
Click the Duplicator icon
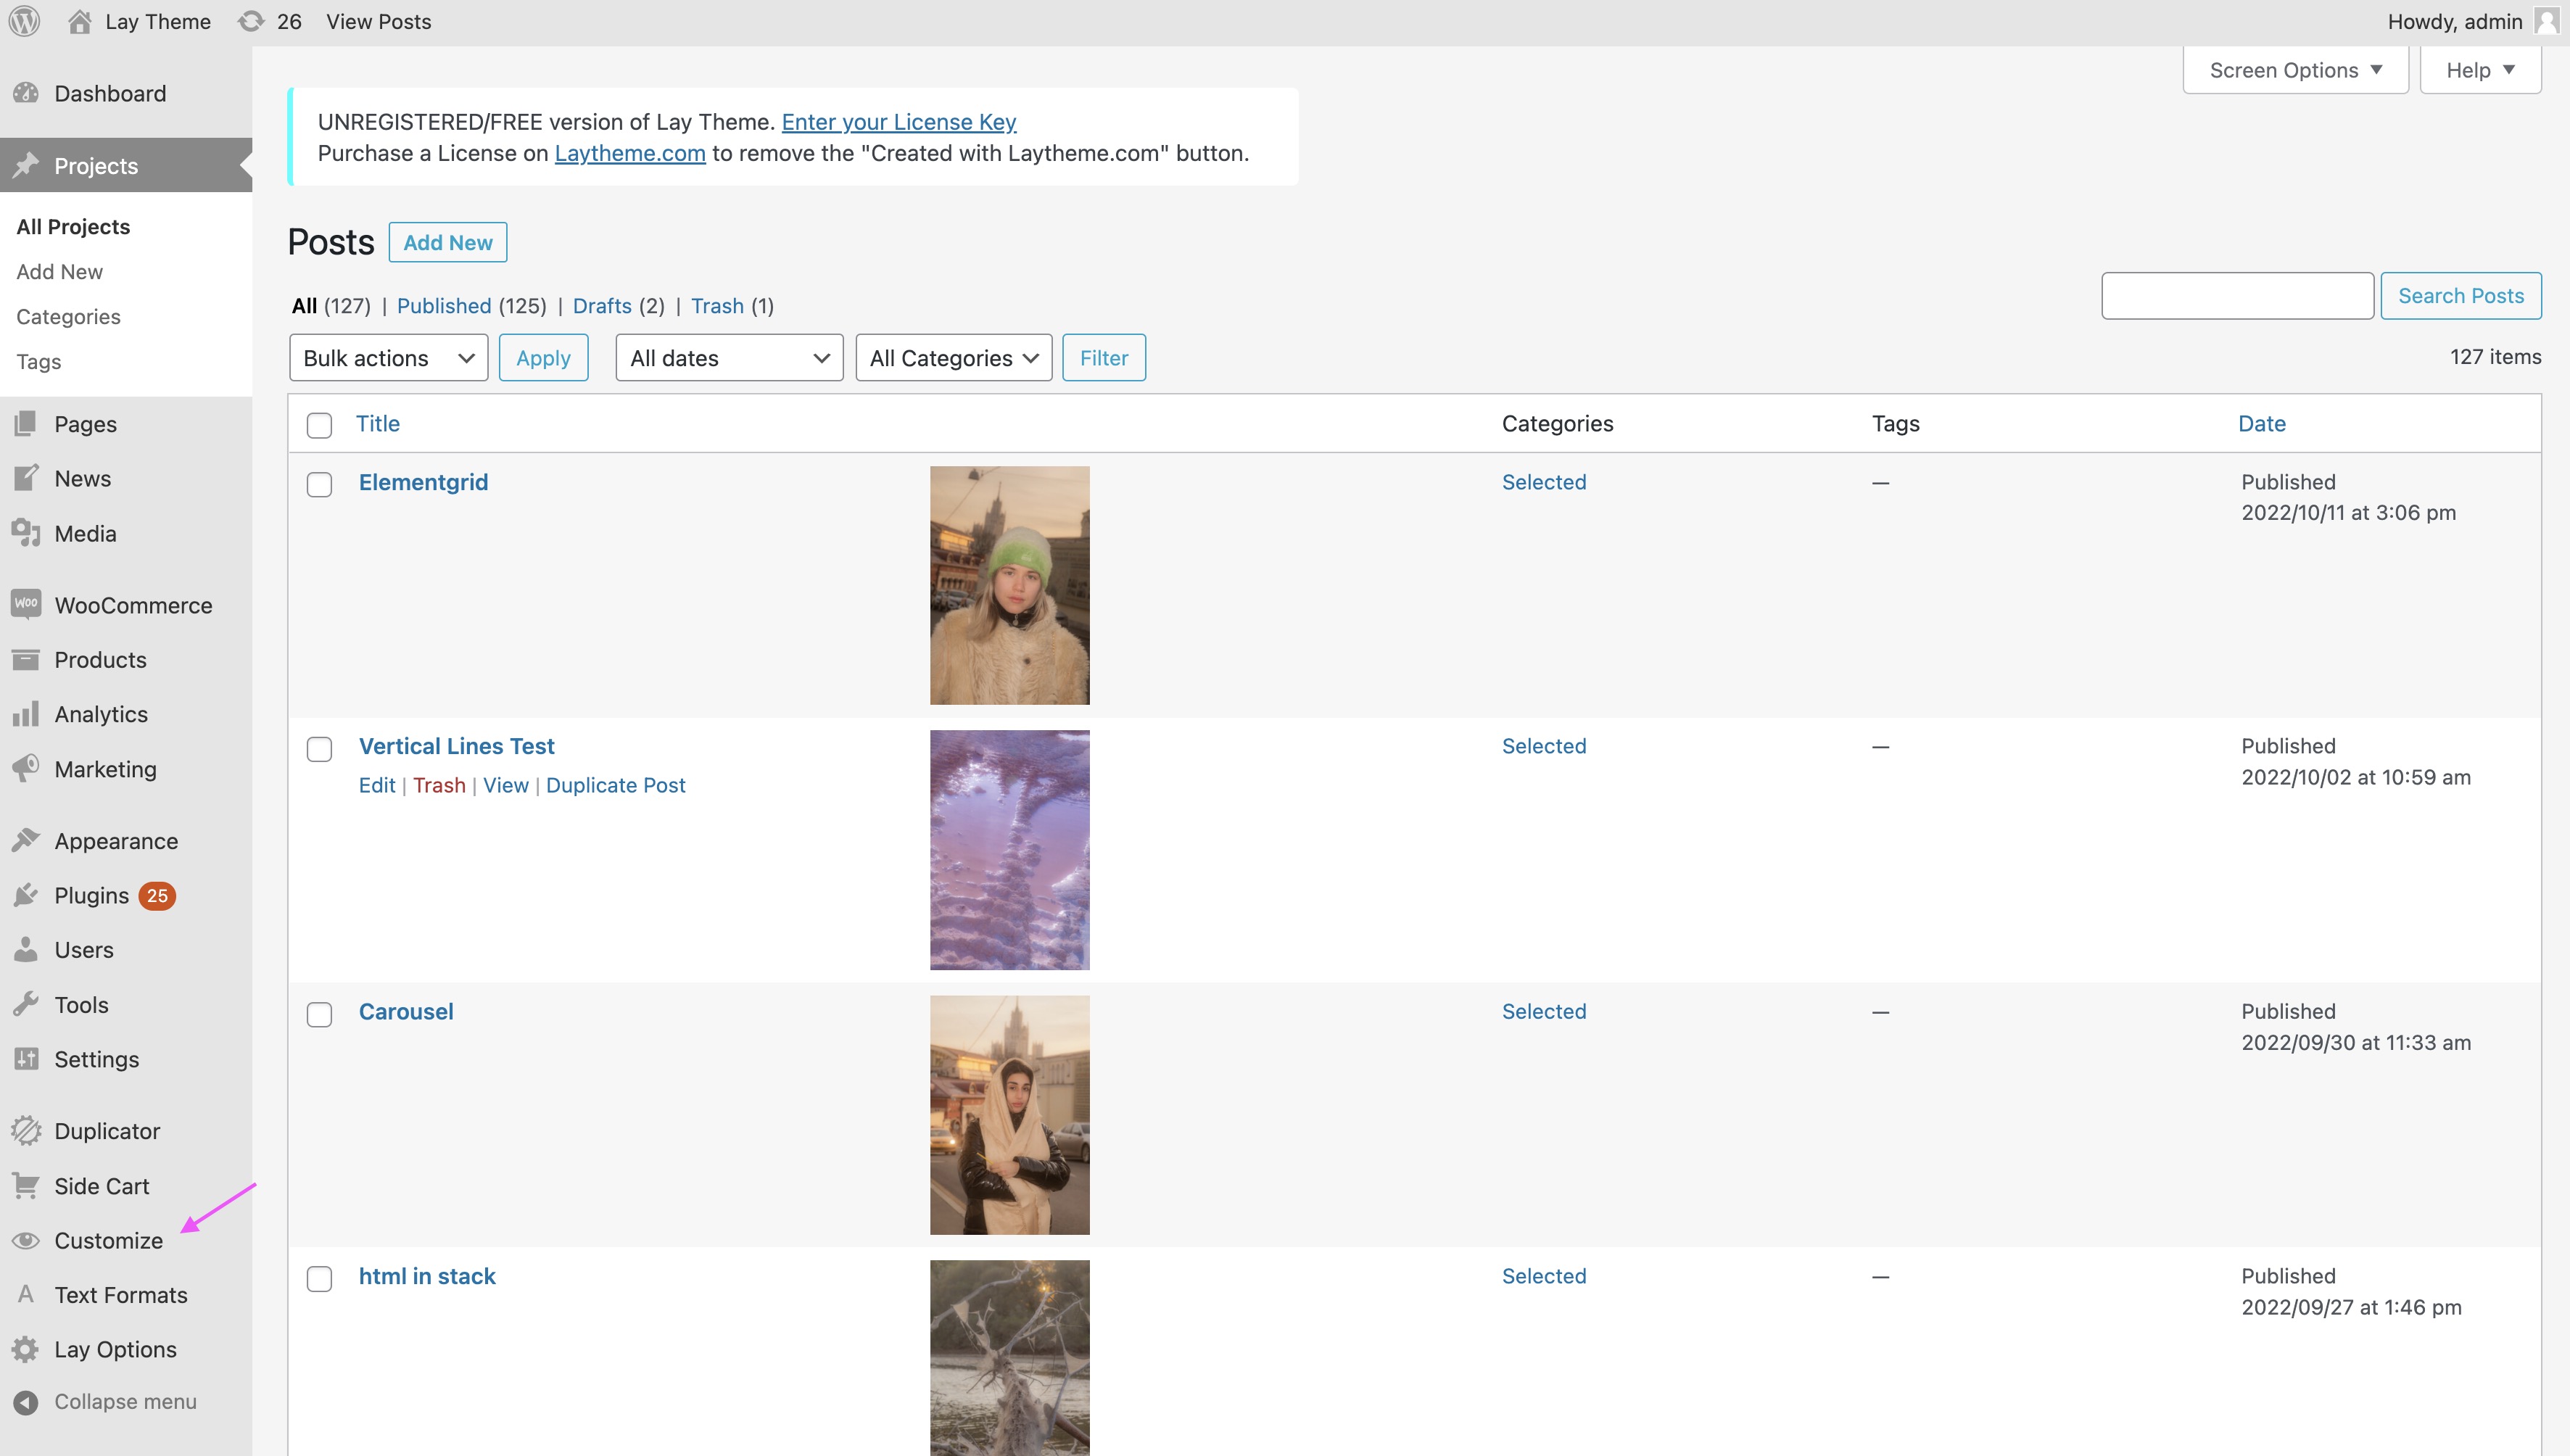[x=26, y=1131]
